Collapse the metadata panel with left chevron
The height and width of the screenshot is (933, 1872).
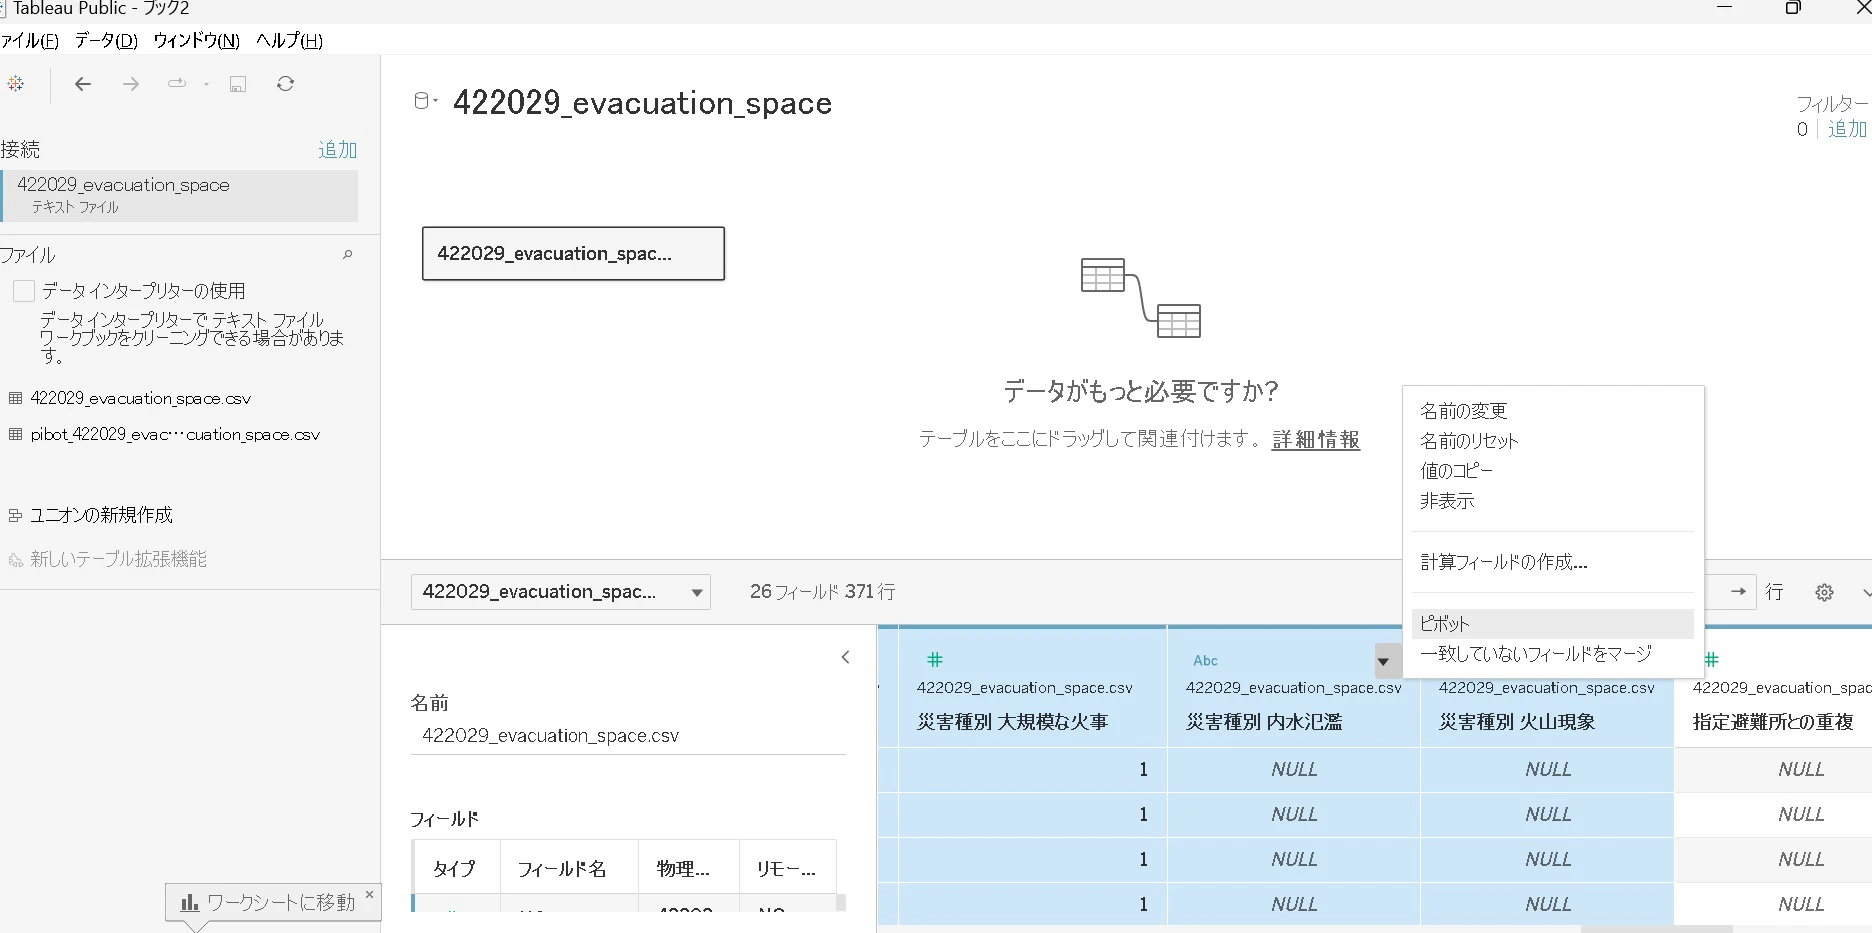(x=846, y=657)
